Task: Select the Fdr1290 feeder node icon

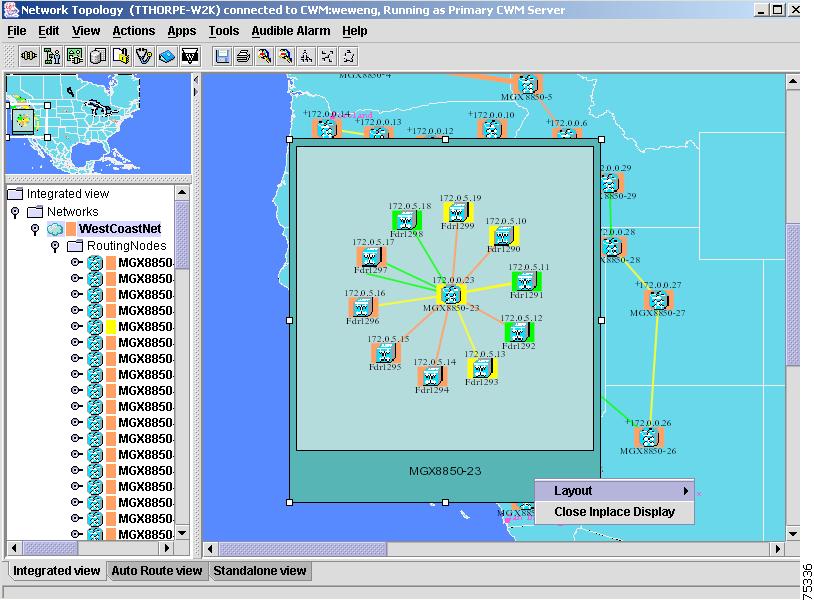Action: (504, 236)
